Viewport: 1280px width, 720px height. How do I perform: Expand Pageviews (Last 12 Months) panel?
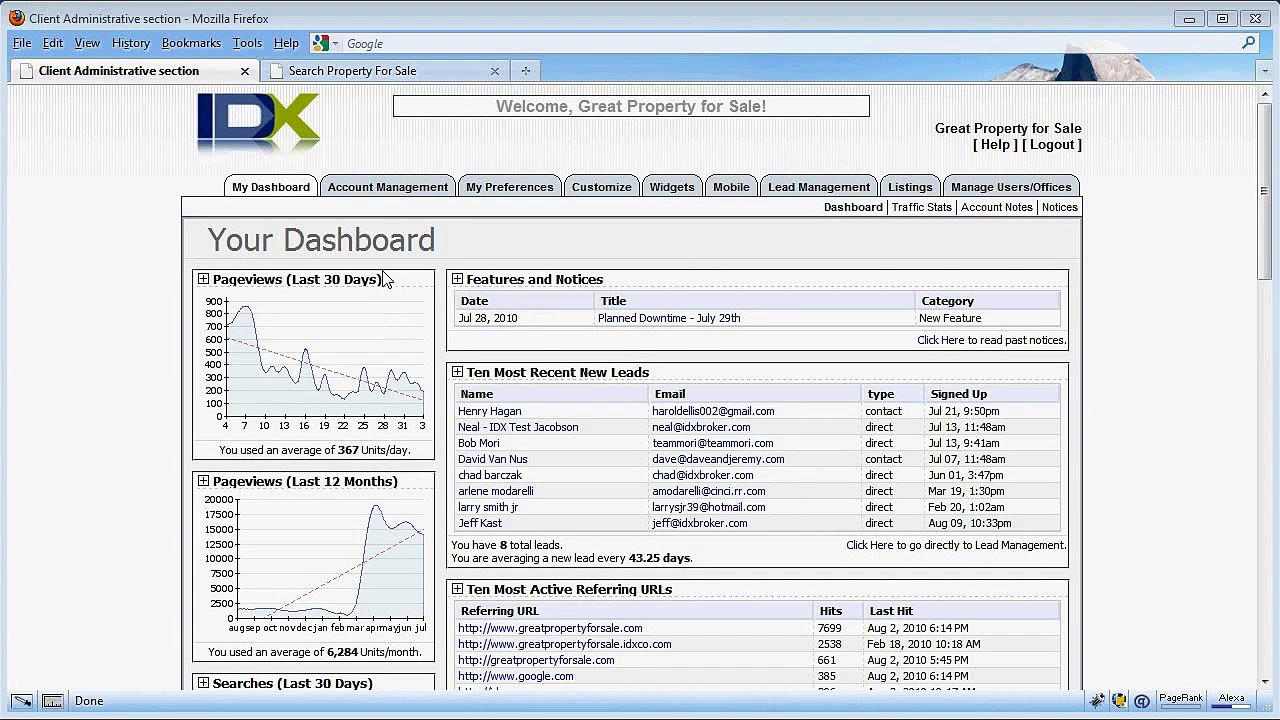click(x=203, y=481)
